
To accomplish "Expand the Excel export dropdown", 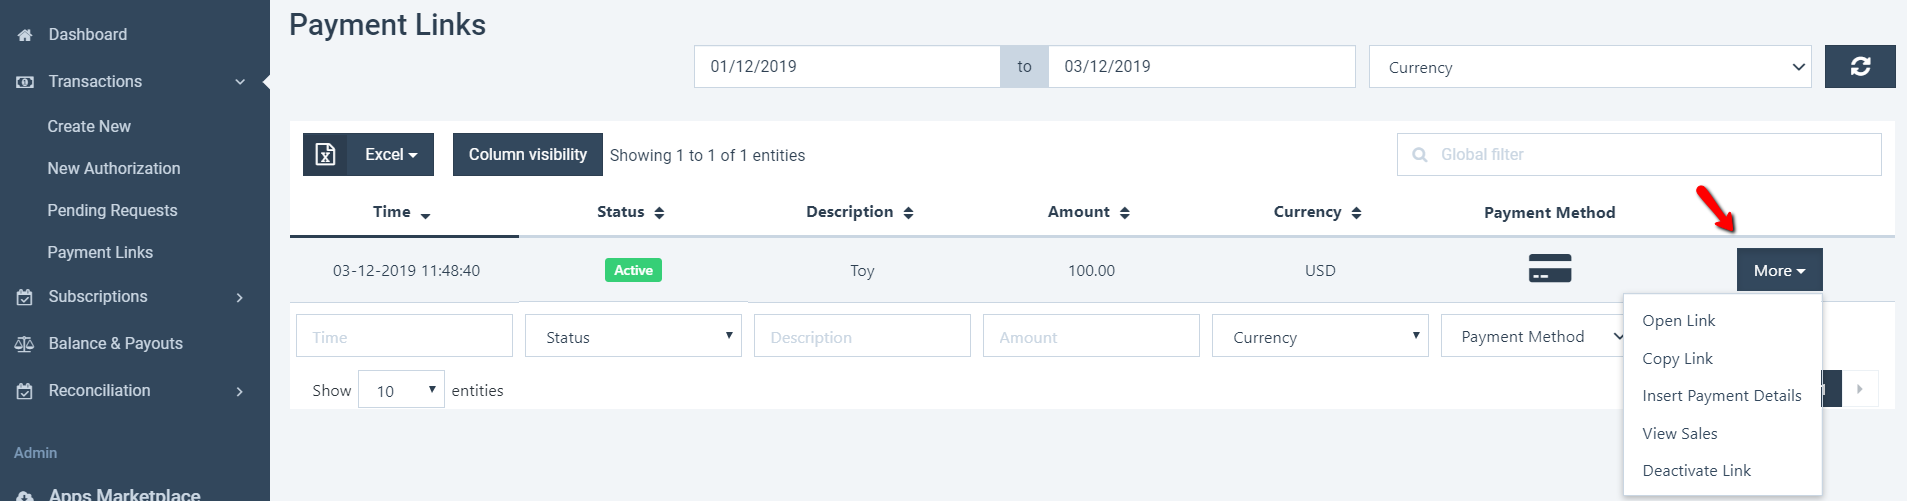I will coord(391,154).
